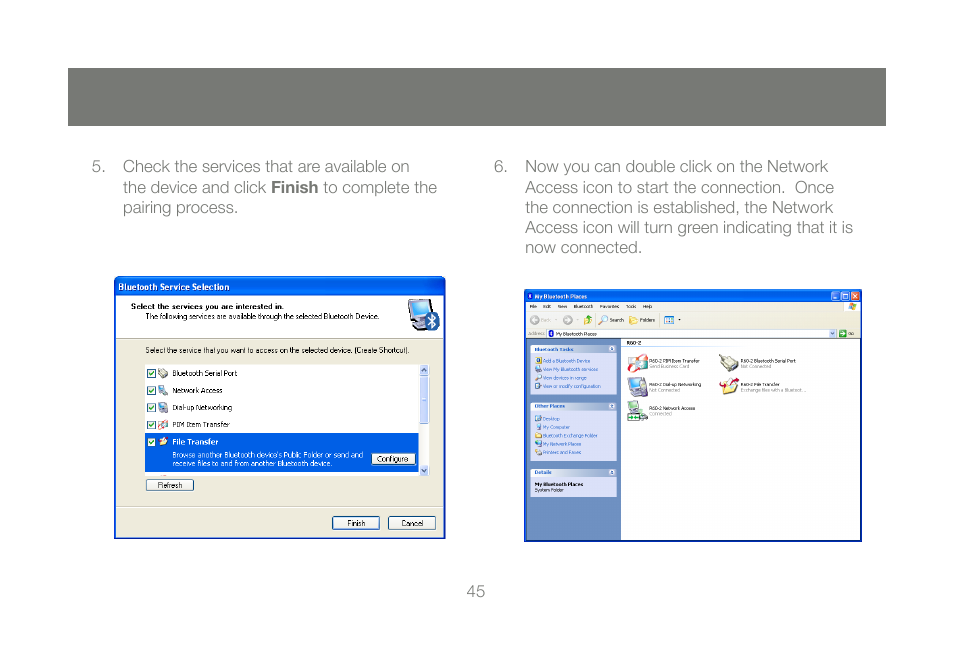
Task: Open the Views dropdown arrow
Action: click(x=679, y=320)
